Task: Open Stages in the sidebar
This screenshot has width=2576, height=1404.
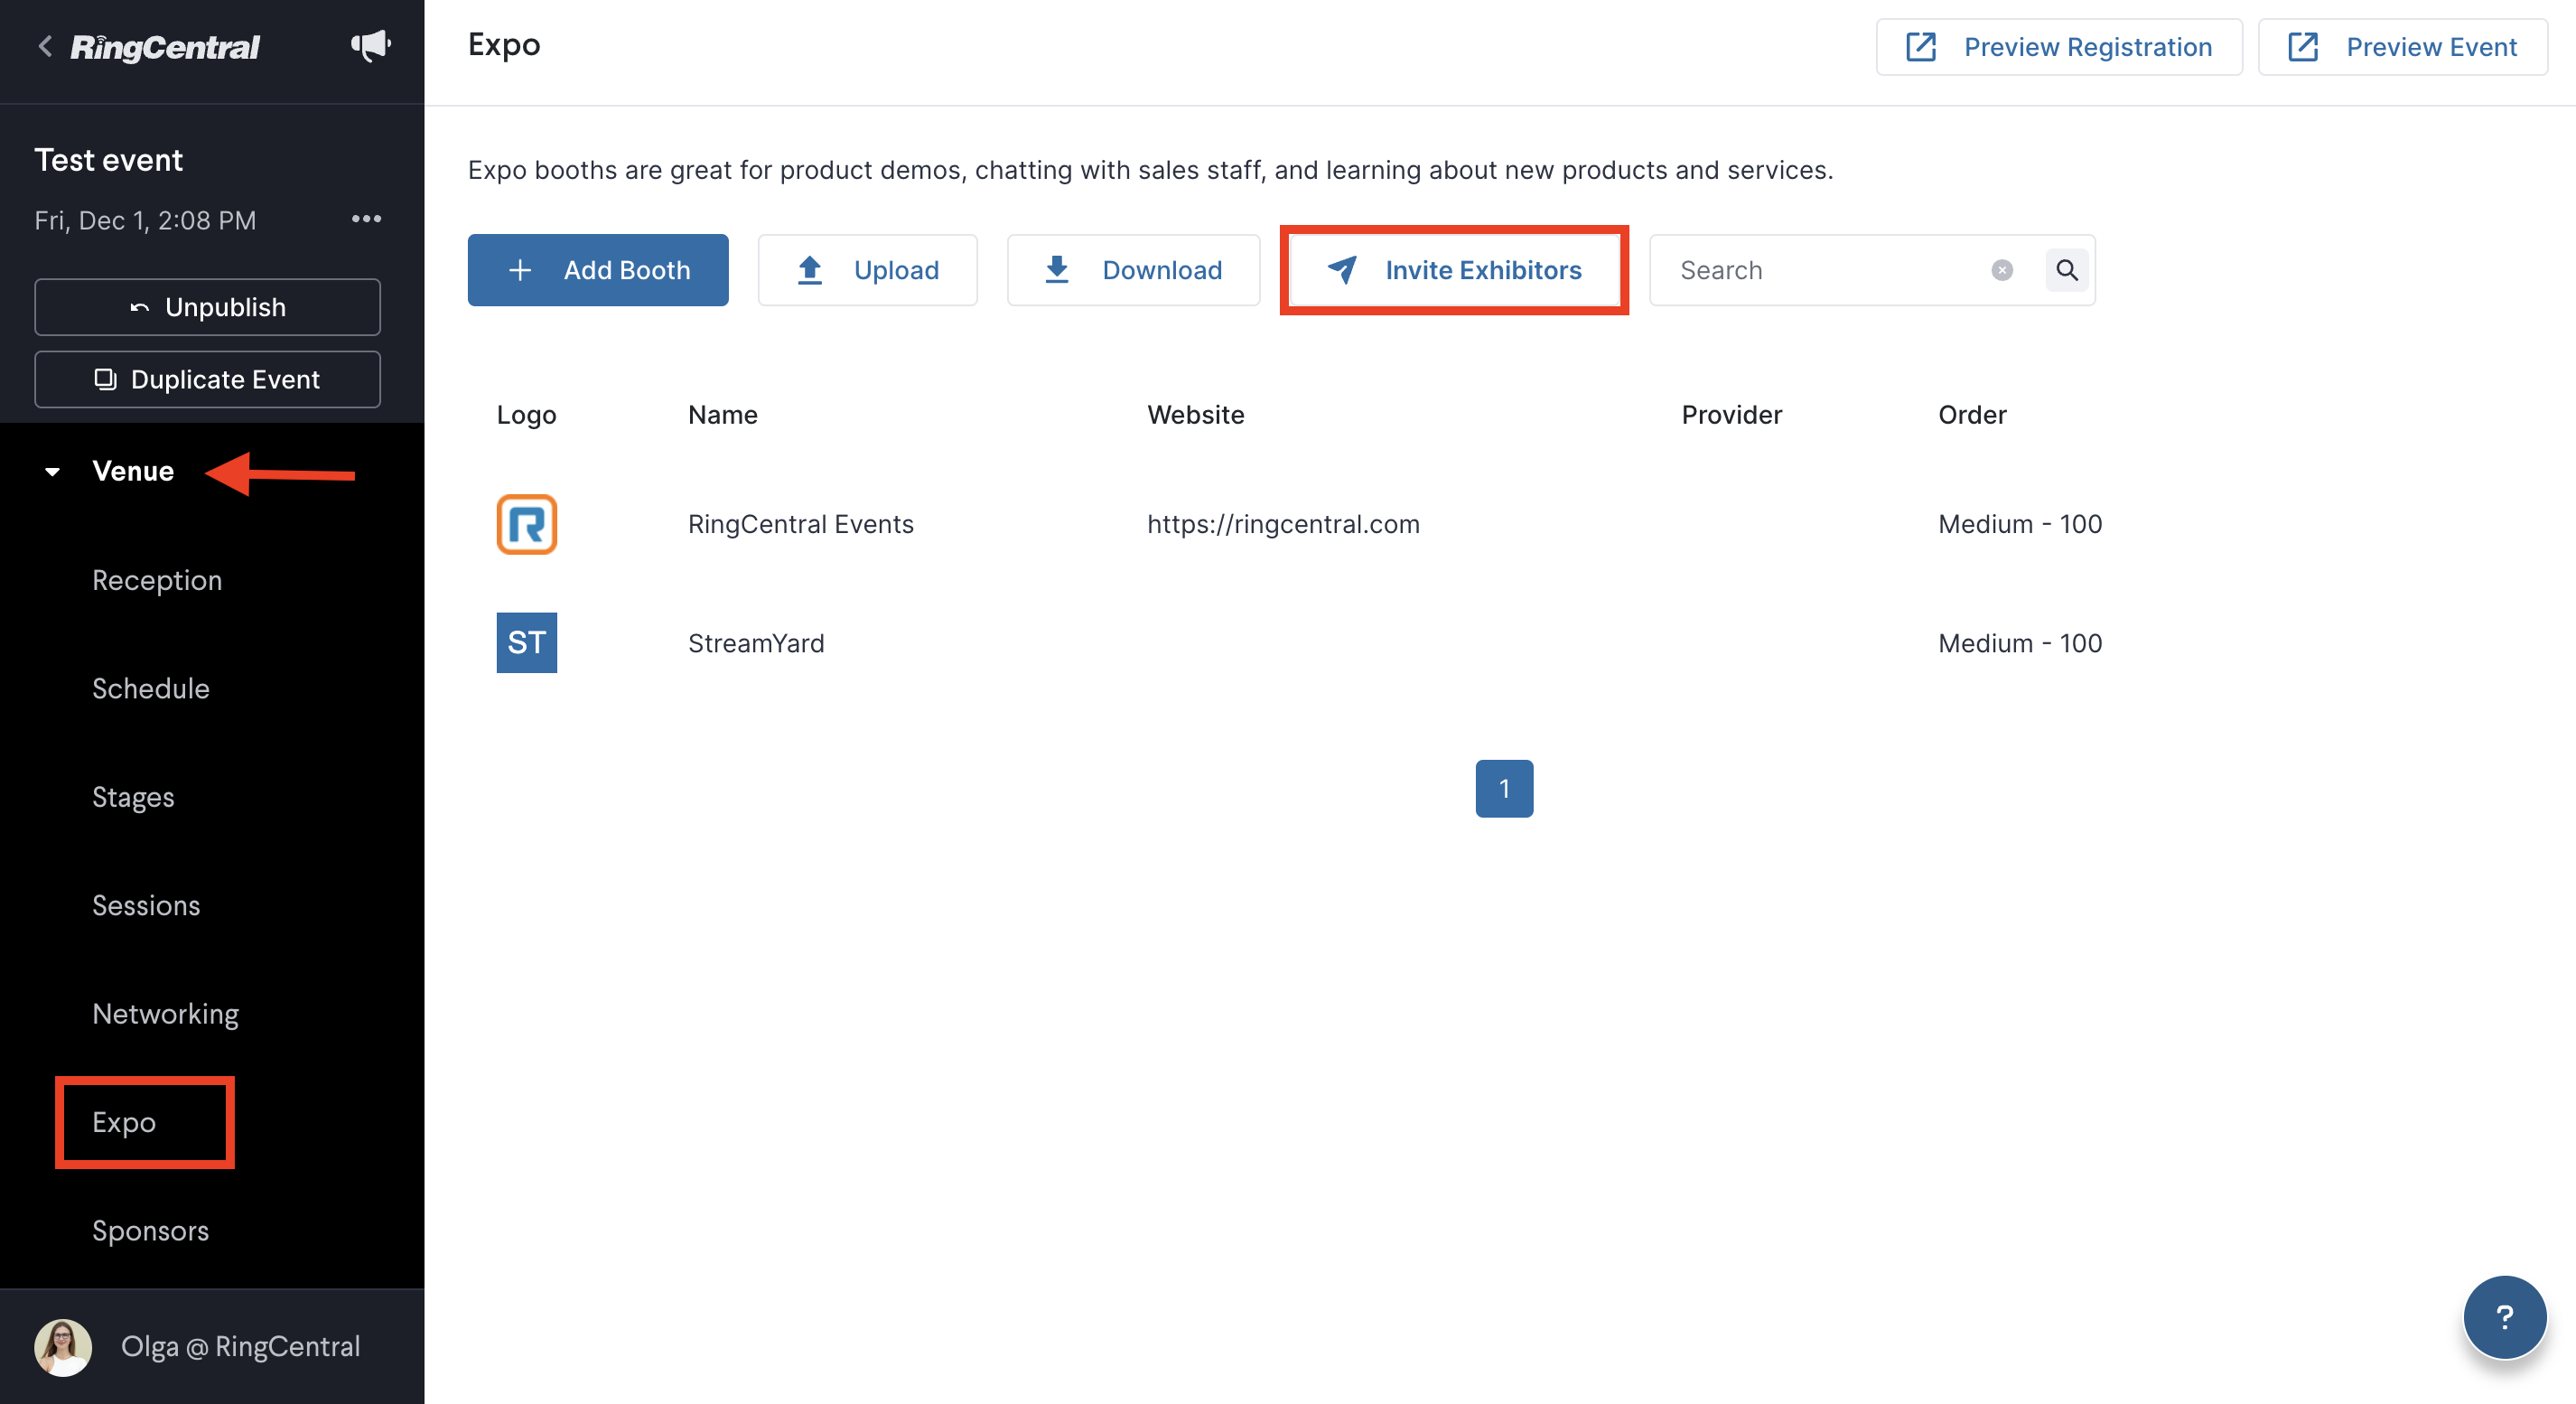Action: click(x=133, y=797)
